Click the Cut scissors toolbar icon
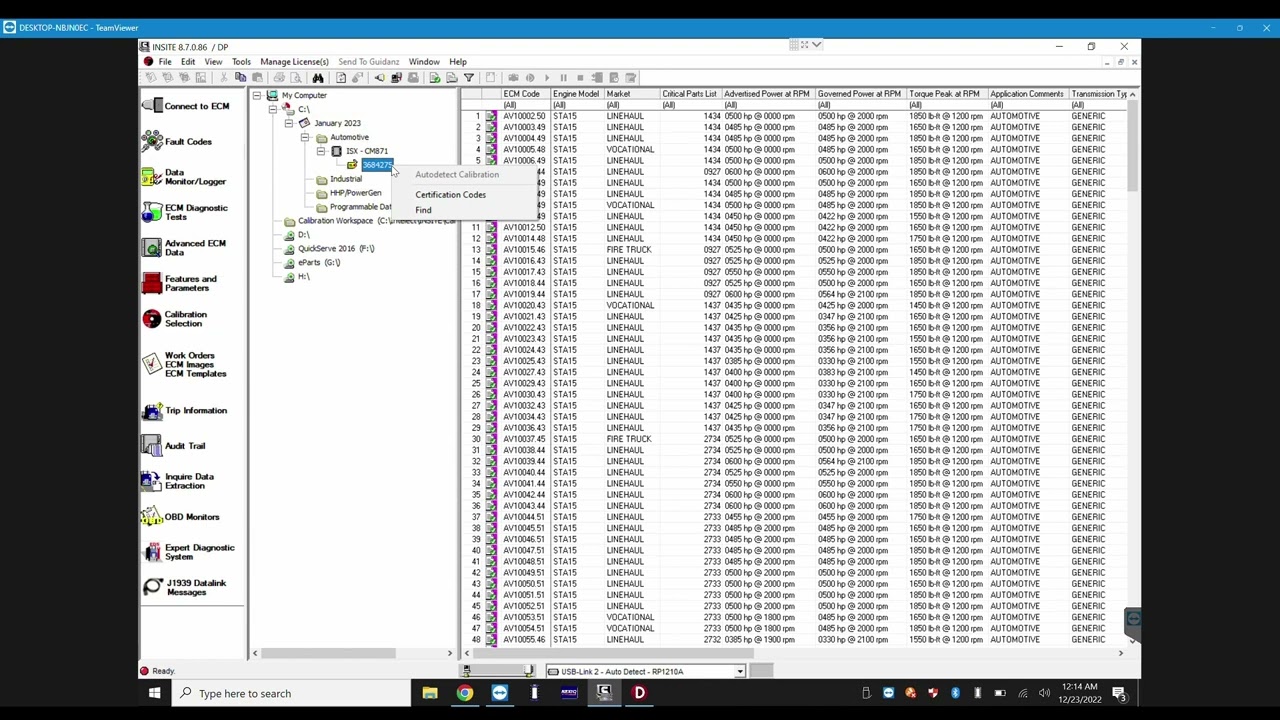 224,78
